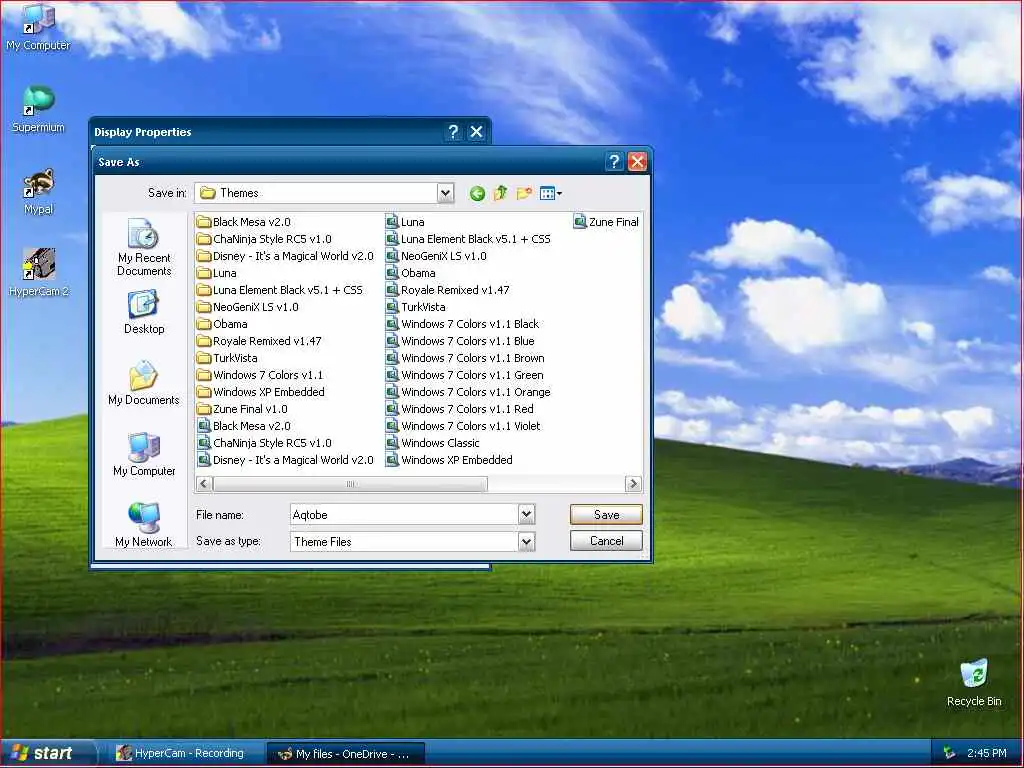Expand the Save as type dropdown
The height and width of the screenshot is (768, 1024).
click(x=526, y=541)
